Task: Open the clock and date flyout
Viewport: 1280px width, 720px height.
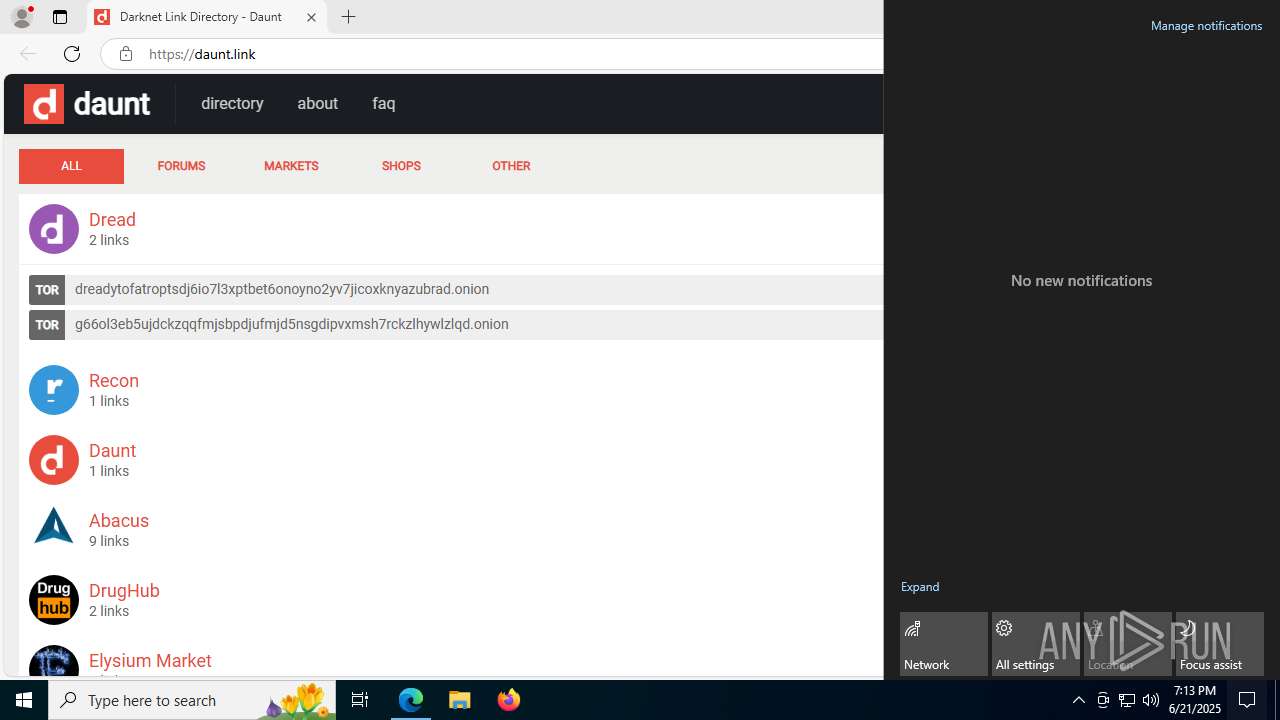Action: coord(1194,700)
